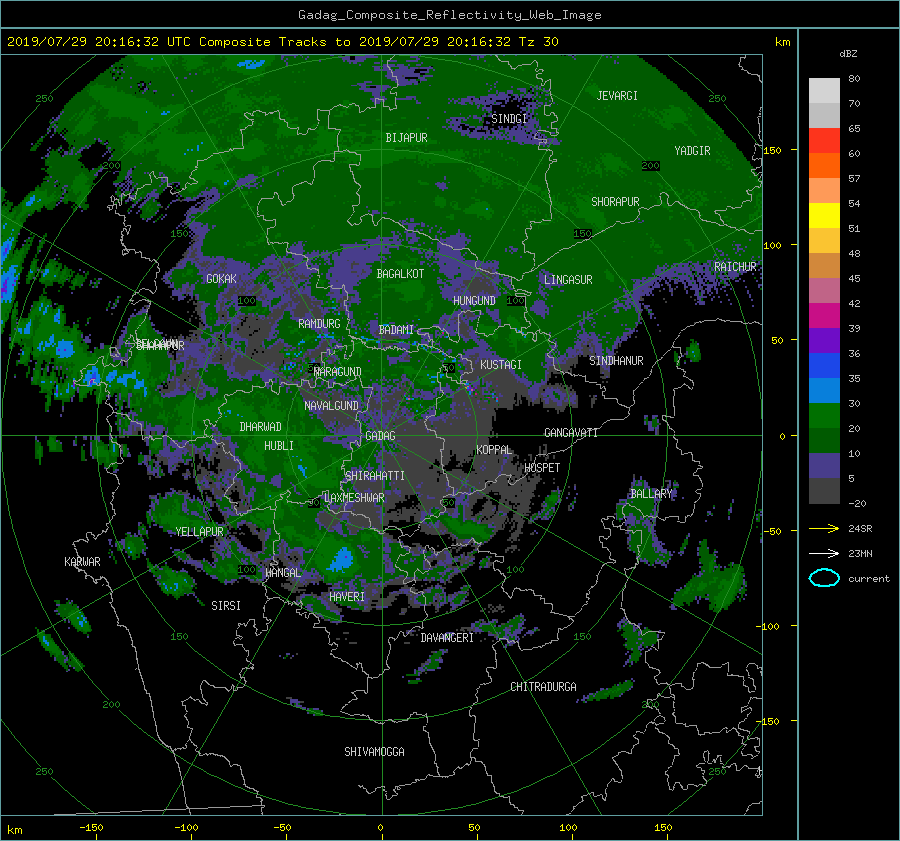Click the 'HUBLI' label on the map
Viewport: 900px width, 841px height.
pyautogui.click(x=279, y=446)
